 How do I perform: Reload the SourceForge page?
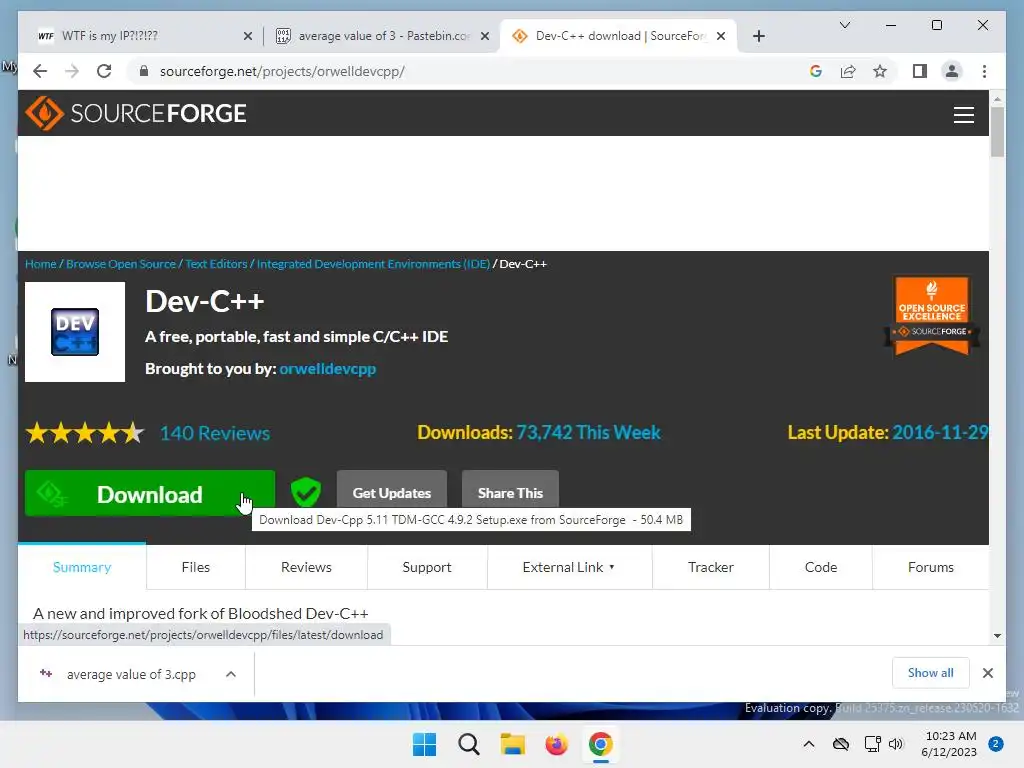coord(104,71)
